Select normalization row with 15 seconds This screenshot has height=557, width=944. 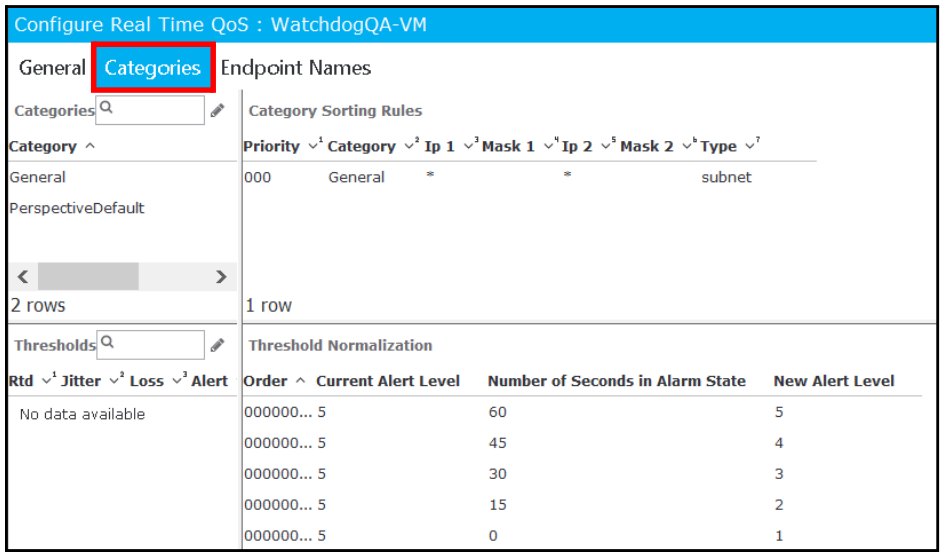pyautogui.click(x=582, y=504)
